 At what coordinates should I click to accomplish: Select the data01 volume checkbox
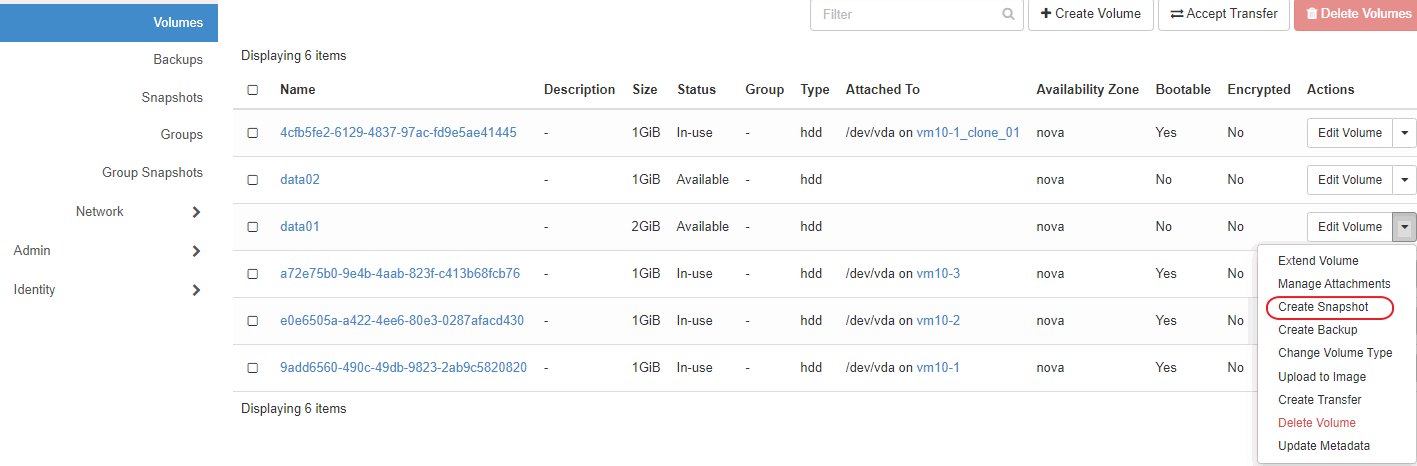253,227
